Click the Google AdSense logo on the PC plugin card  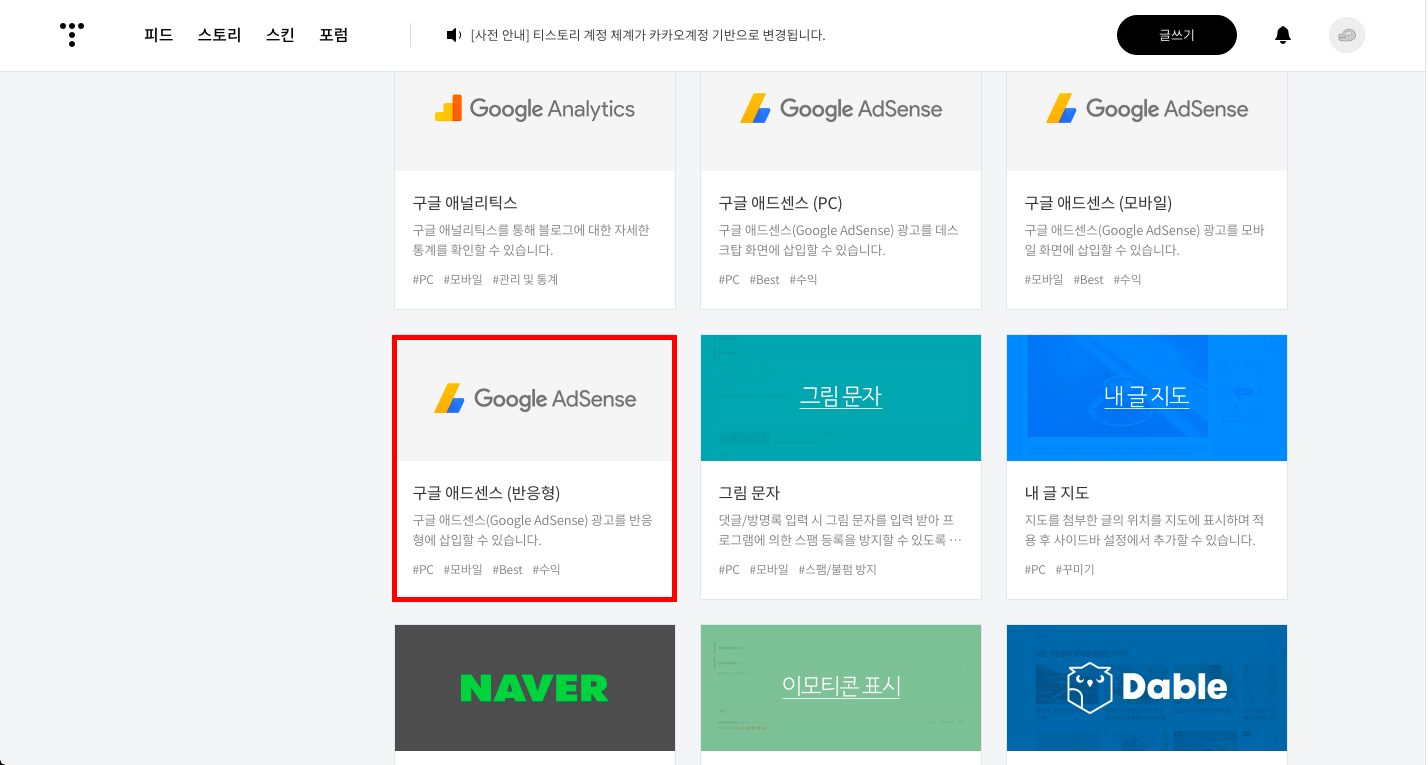[x=840, y=108]
